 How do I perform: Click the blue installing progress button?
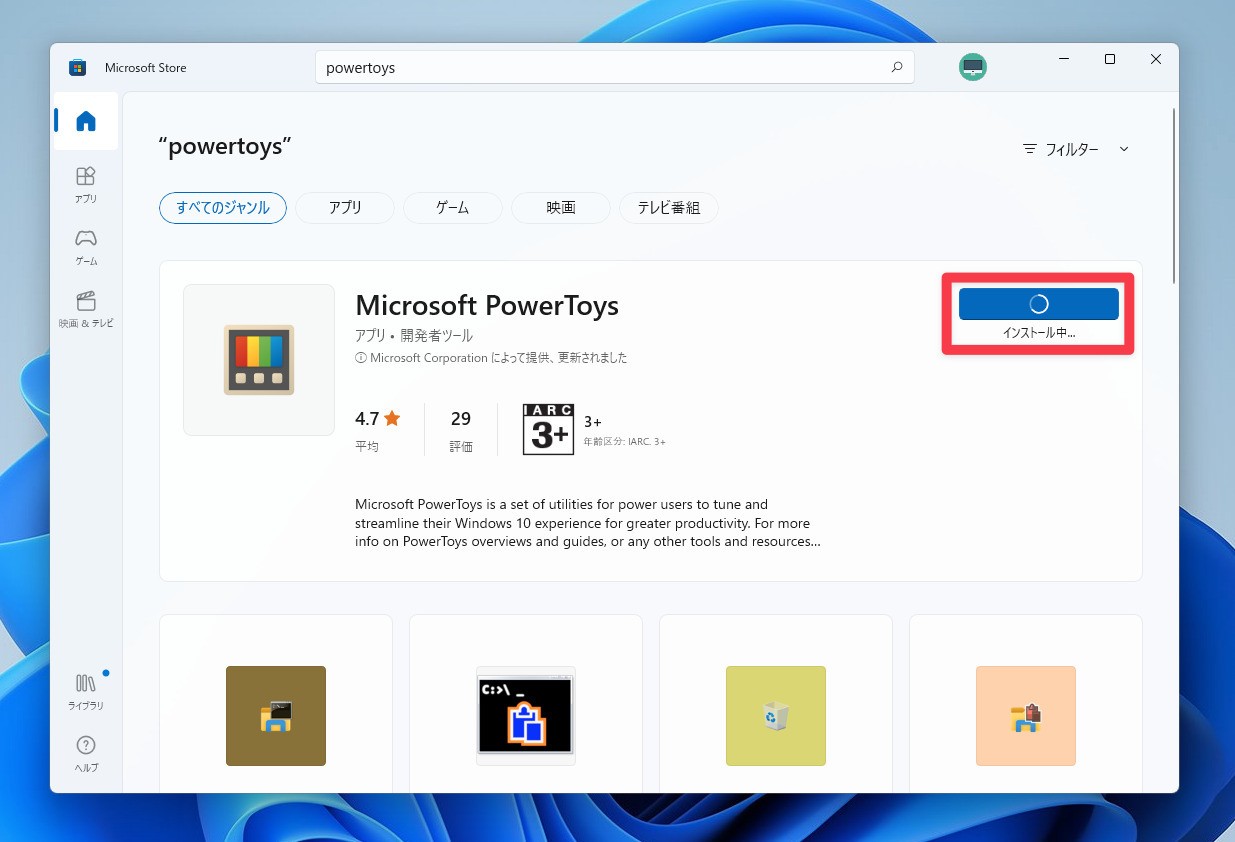(1039, 304)
